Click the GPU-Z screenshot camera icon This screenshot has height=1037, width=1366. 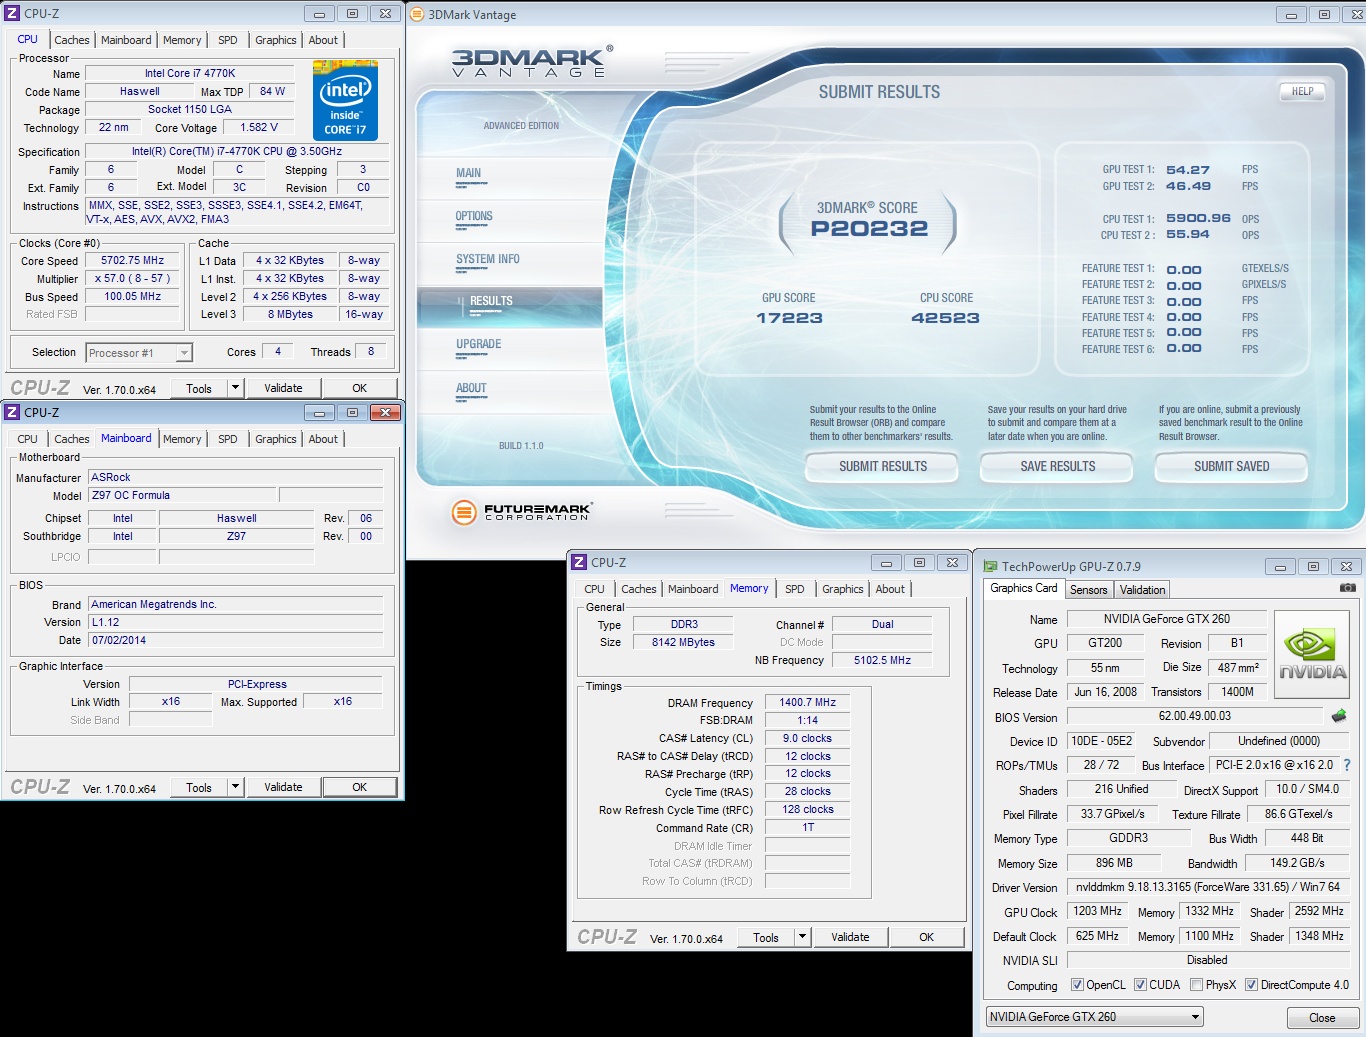[x=1347, y=588]
